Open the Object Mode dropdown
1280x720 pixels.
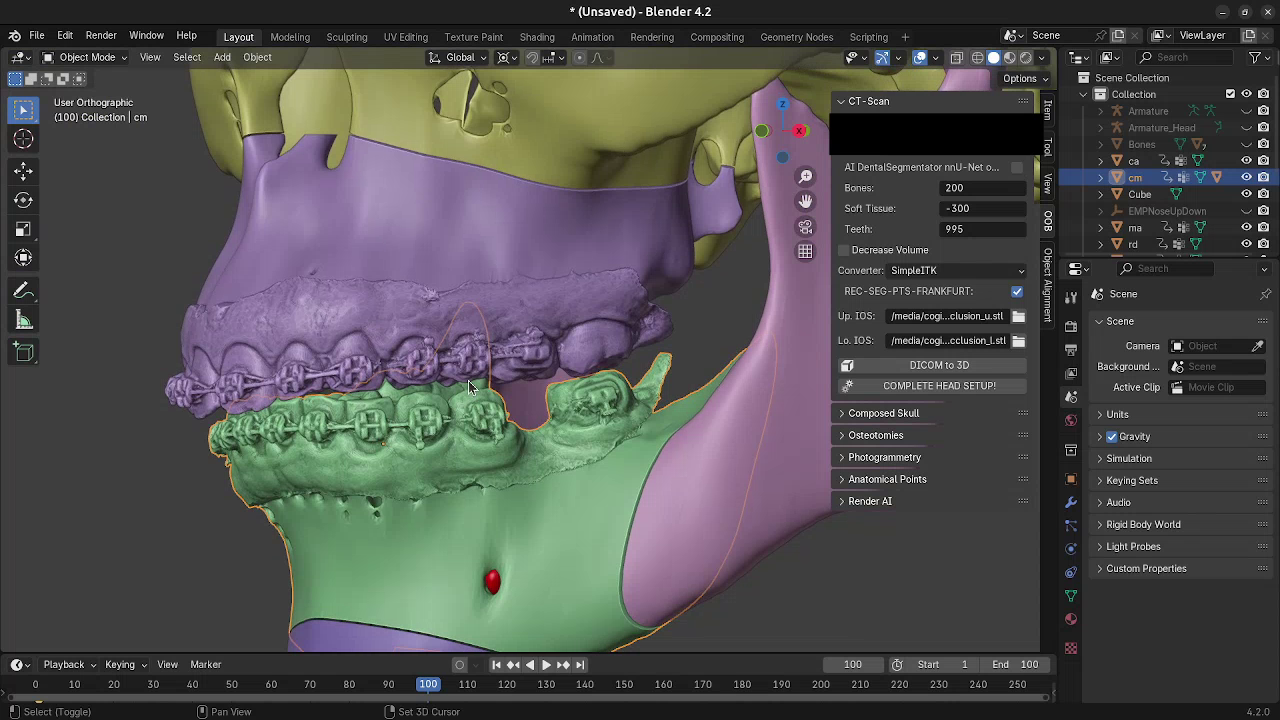[x=84, y=57]
